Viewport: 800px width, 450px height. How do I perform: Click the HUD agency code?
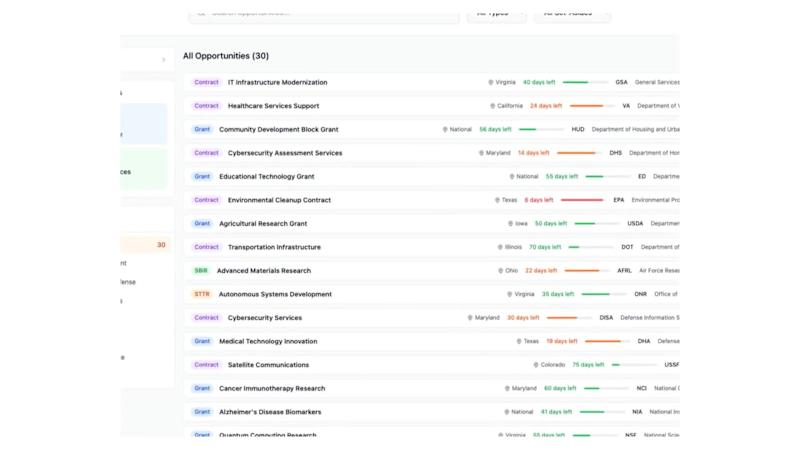(578, 130)
